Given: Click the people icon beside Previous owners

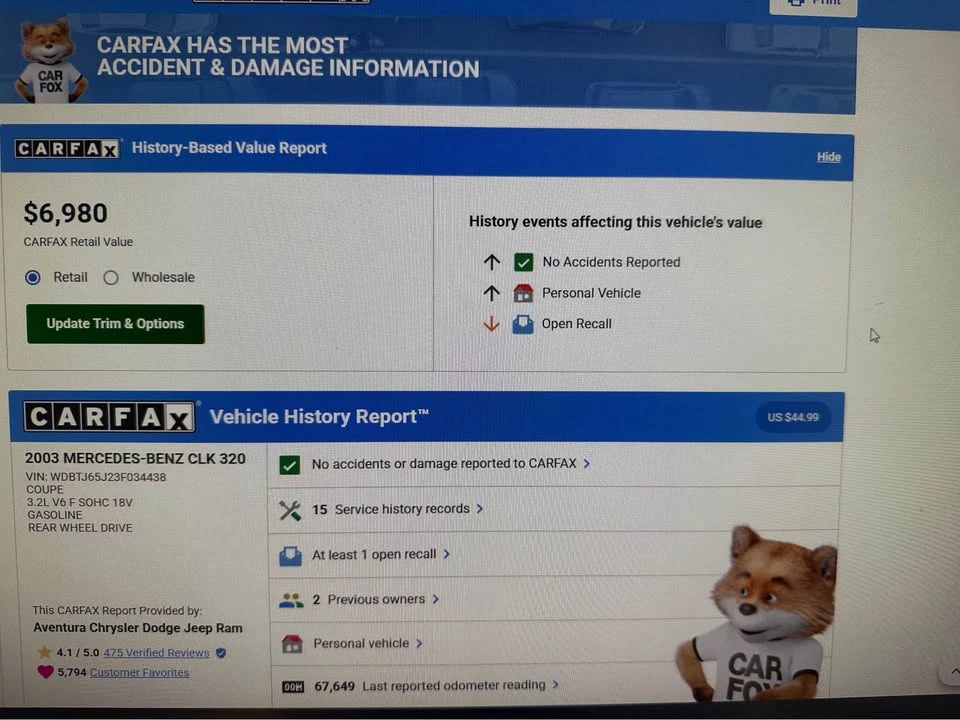Looking at the screenshot, I should [x=291, y=600].
